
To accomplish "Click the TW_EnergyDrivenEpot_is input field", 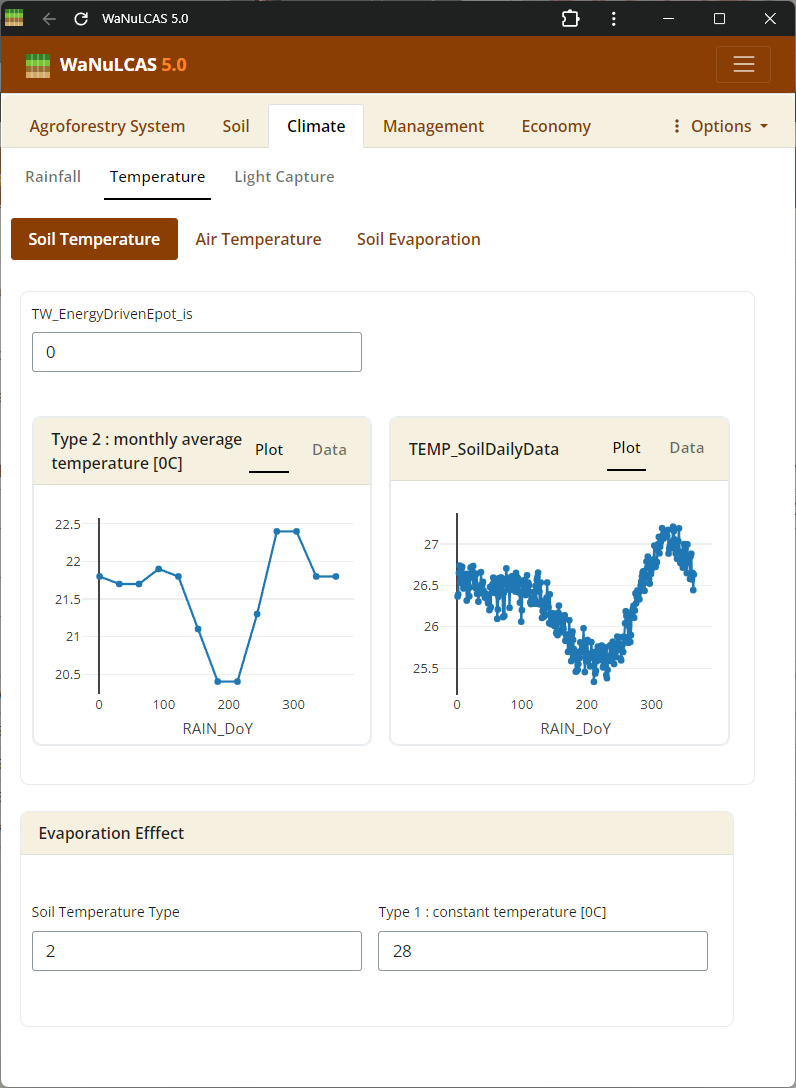I will pyautogui.click(x=197, y=352).
